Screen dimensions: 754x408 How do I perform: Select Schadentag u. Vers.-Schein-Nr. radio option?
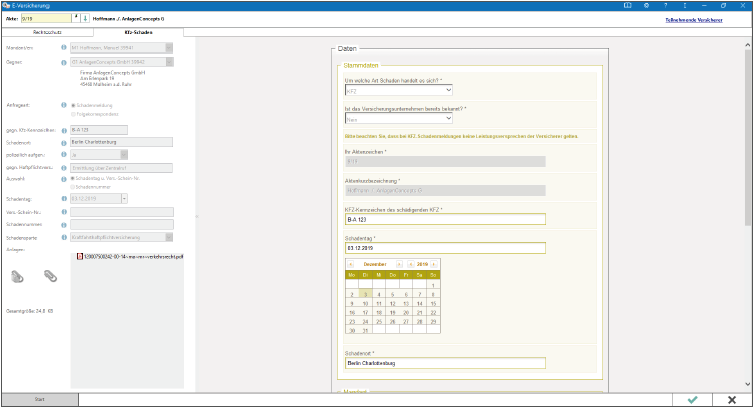(73, 178)
